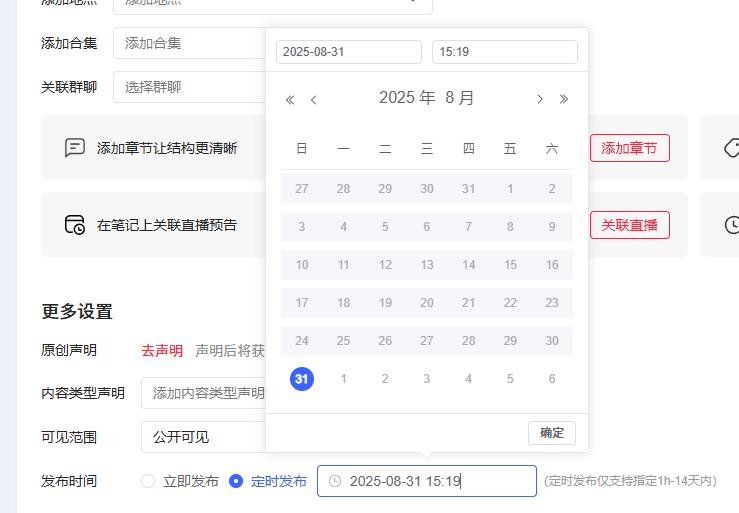739x513 pixels.
Task: Go to next month arrow
Action: click(540, 99)
